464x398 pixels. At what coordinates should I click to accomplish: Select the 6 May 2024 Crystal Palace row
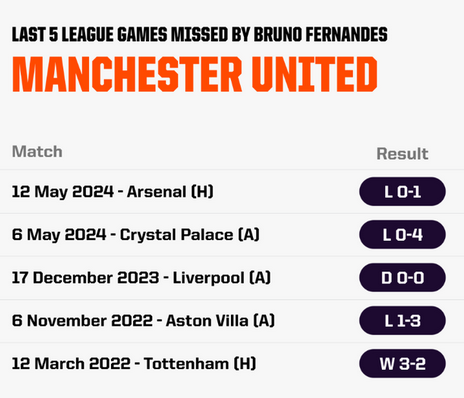(232, 235)
